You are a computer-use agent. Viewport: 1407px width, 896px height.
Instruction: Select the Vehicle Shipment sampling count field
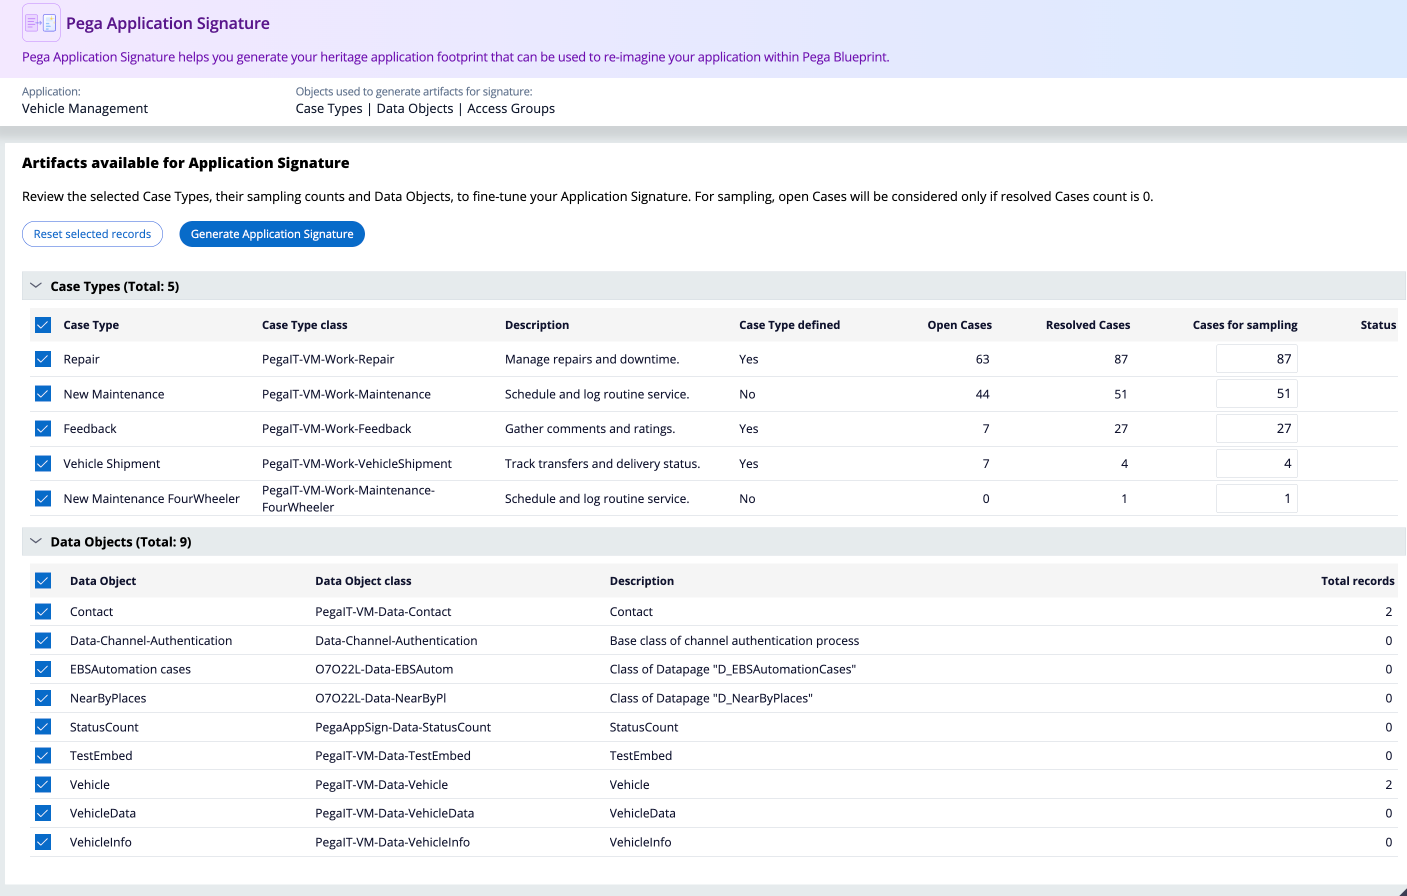coord(1256,464)
